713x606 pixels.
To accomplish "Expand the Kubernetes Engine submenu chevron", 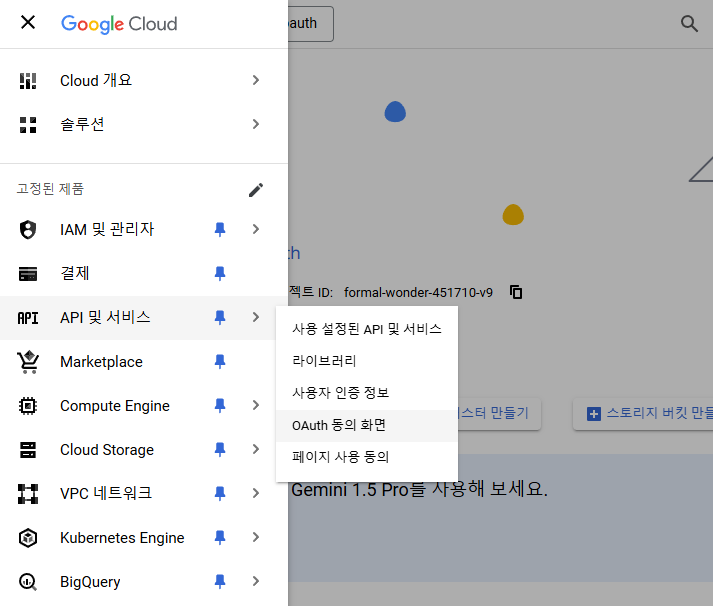I will 256,537.
